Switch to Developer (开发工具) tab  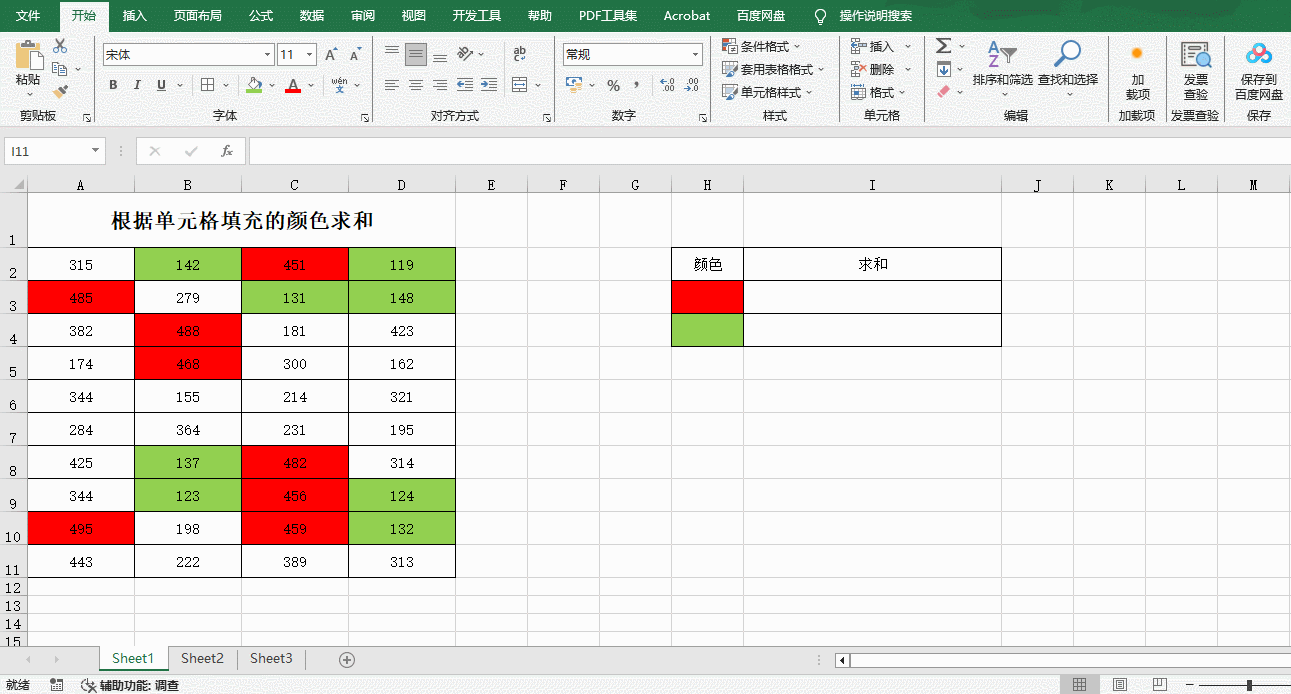tap(477, 16)
